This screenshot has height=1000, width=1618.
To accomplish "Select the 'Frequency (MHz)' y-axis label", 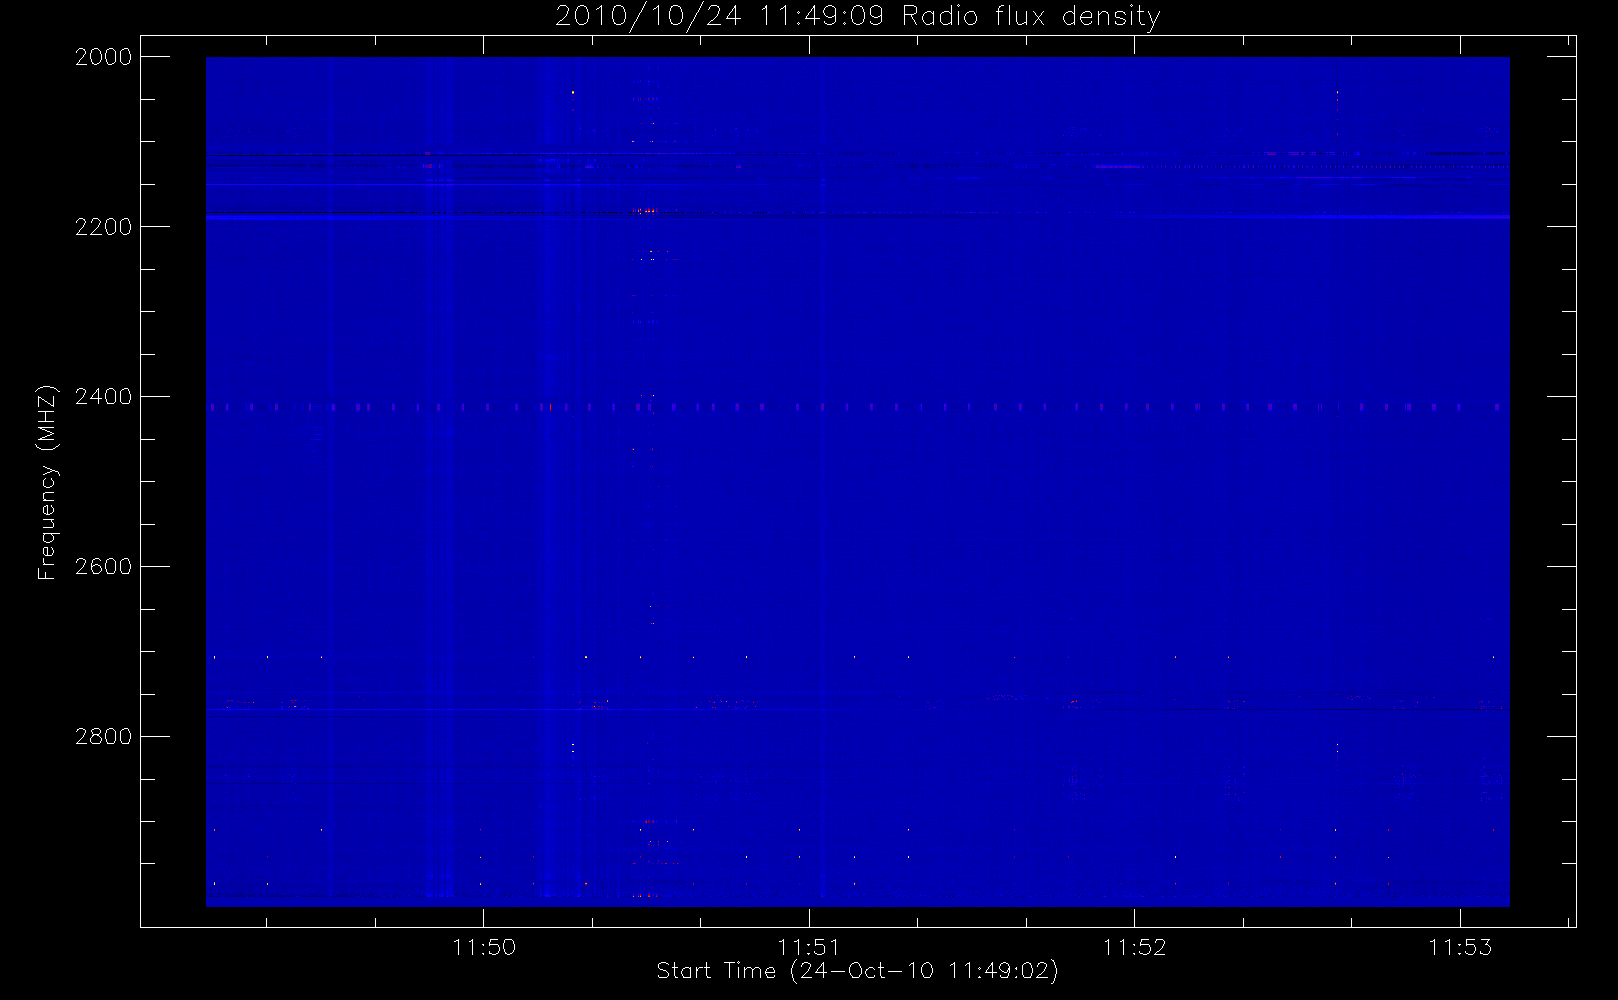I will pyautogui.click(x=47, y=482).
